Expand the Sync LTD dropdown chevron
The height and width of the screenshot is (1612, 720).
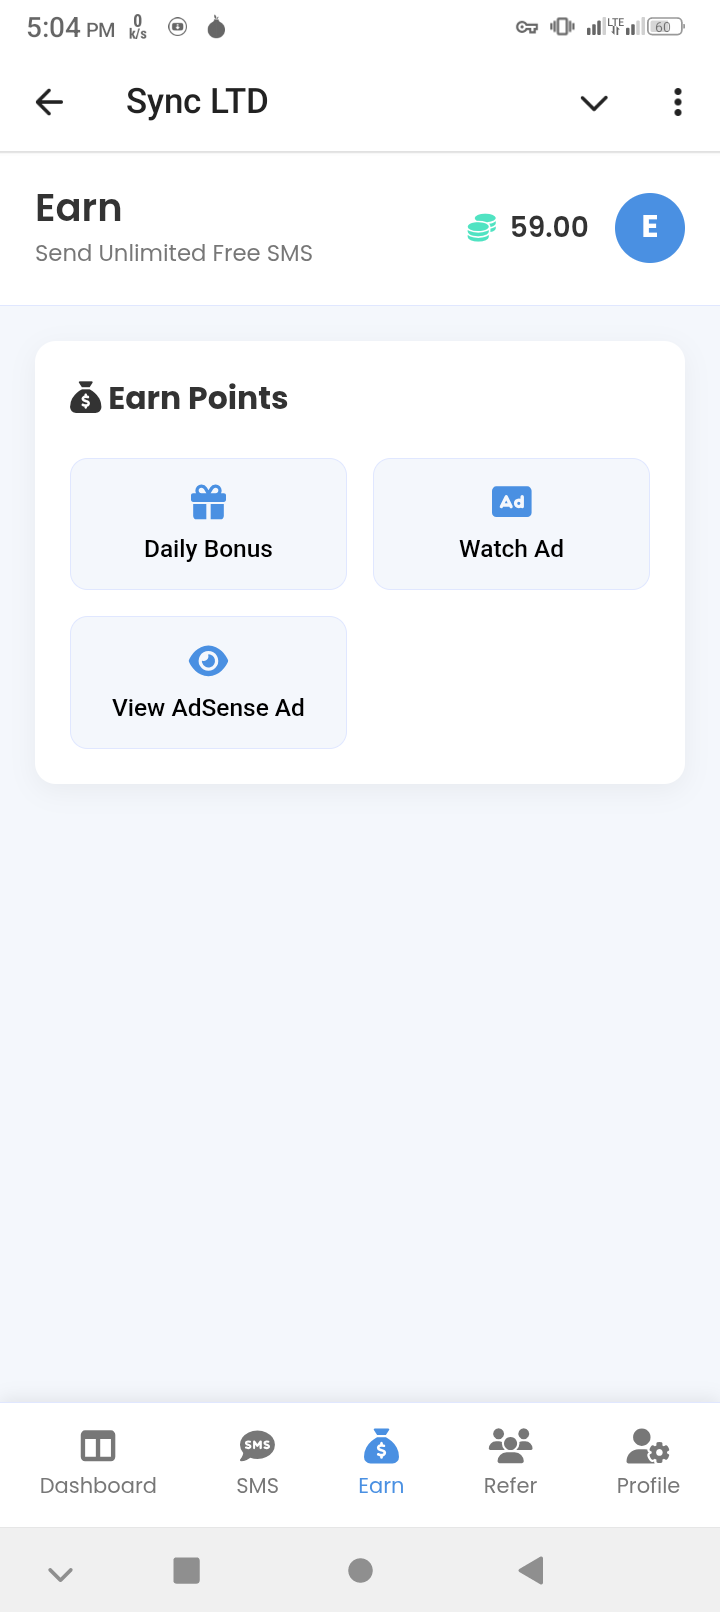click(x=594, y=103)
